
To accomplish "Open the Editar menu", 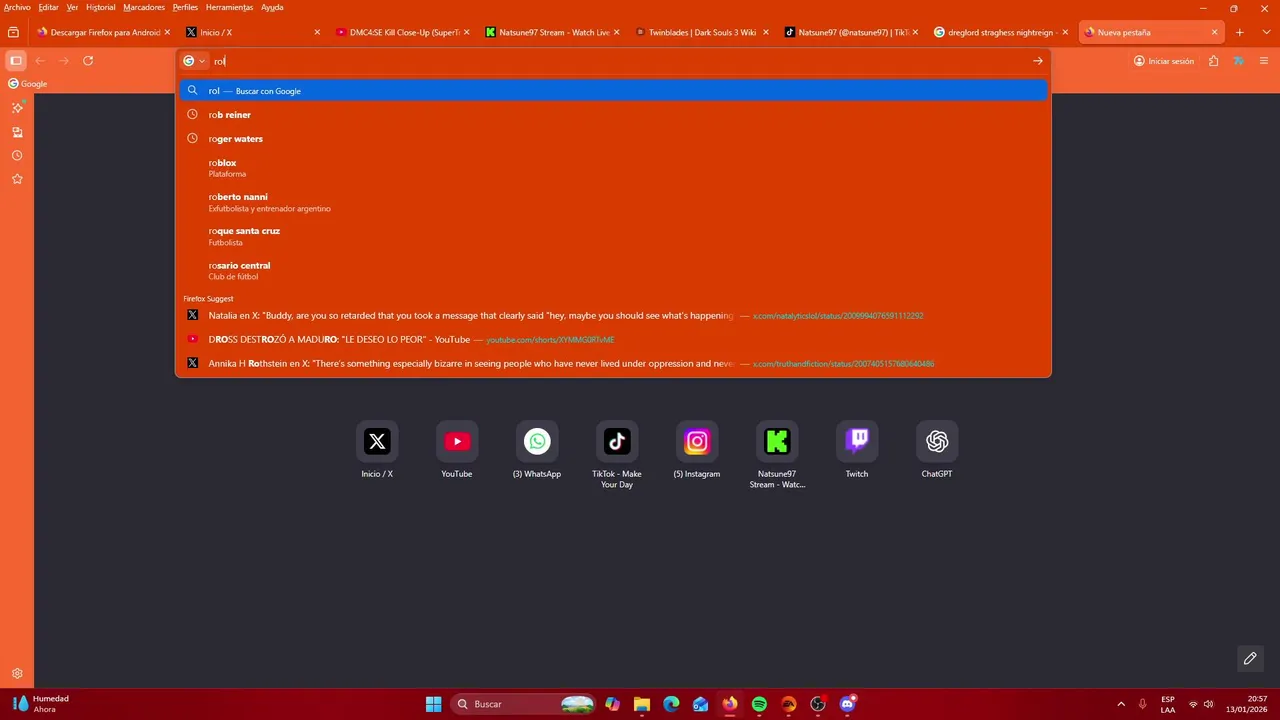I will pyautogui.click(x=48, y=7).
